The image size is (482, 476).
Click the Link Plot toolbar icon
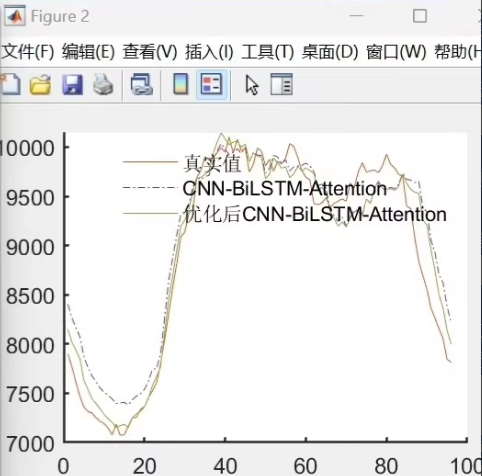(x=142, y=85)
